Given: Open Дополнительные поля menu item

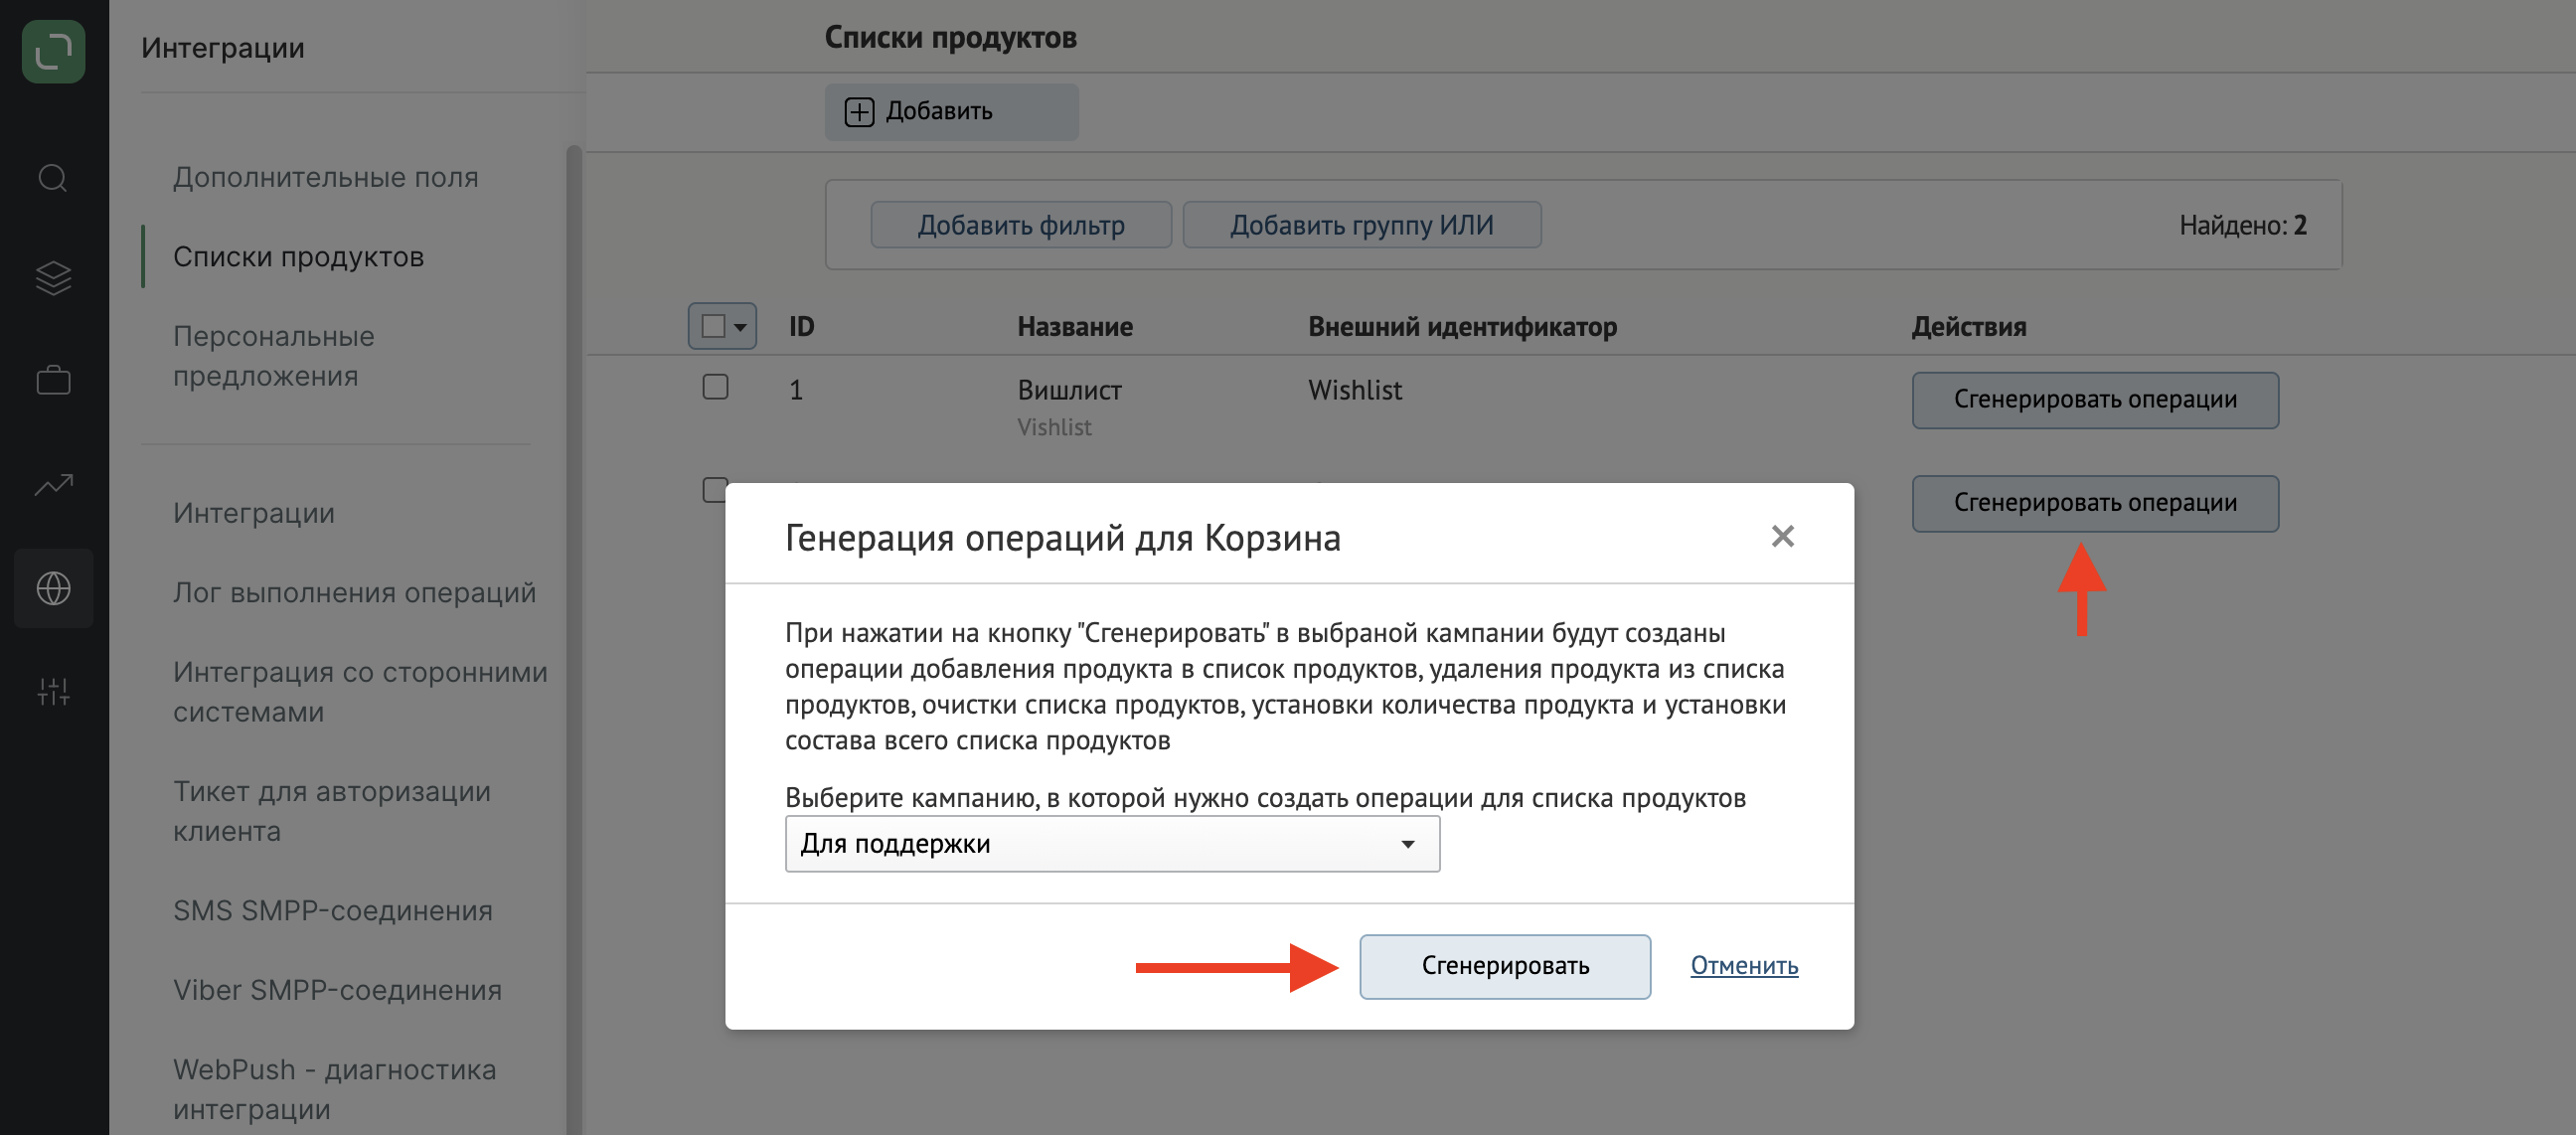Looking at the screenshot, I should coord(326,177).
